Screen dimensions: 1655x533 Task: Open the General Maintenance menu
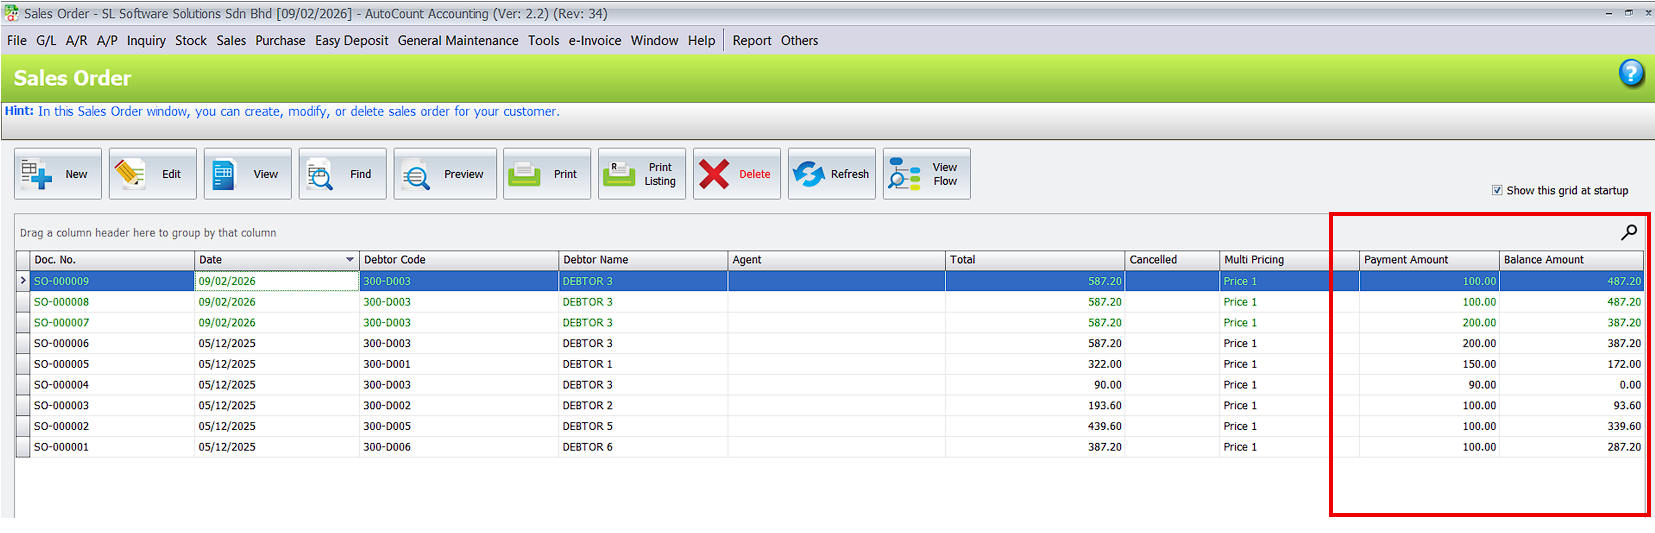pos(458,41)
